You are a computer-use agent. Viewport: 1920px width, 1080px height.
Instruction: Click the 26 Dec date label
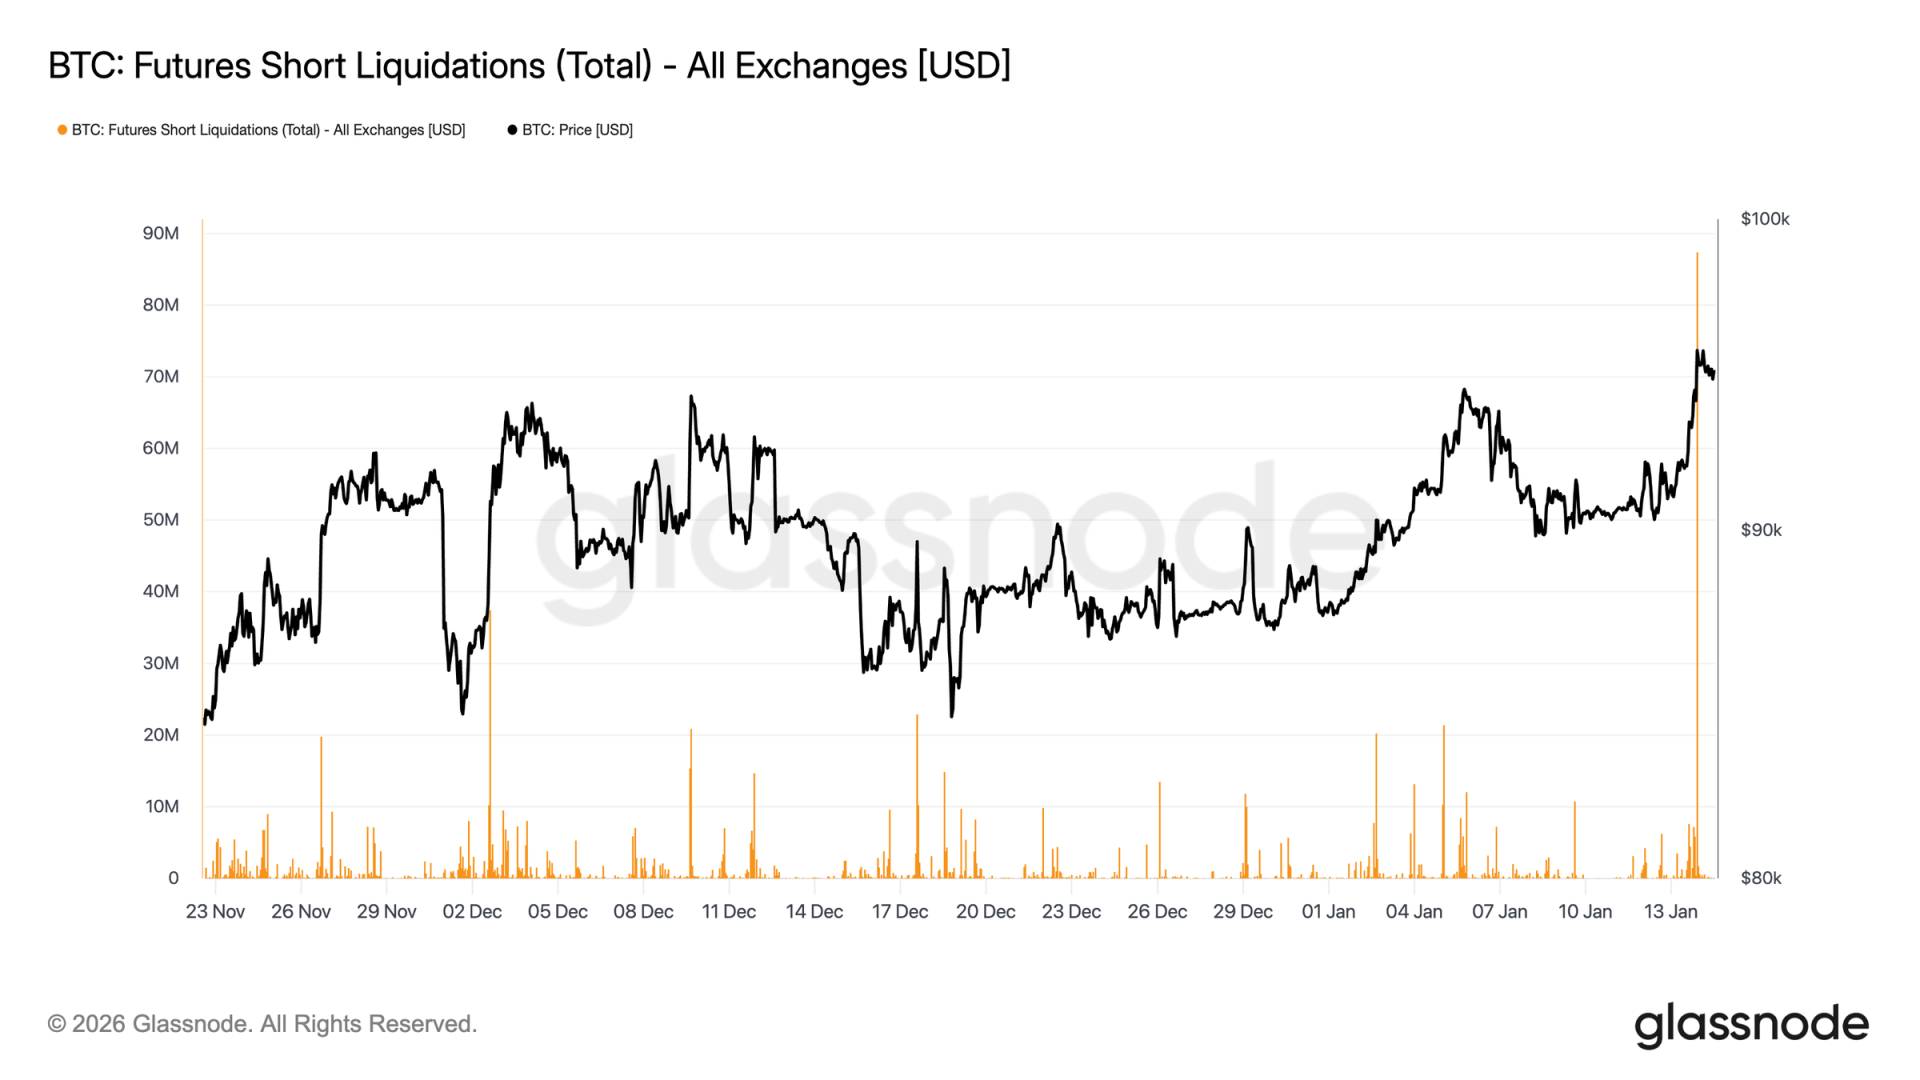coord(1157,912)
